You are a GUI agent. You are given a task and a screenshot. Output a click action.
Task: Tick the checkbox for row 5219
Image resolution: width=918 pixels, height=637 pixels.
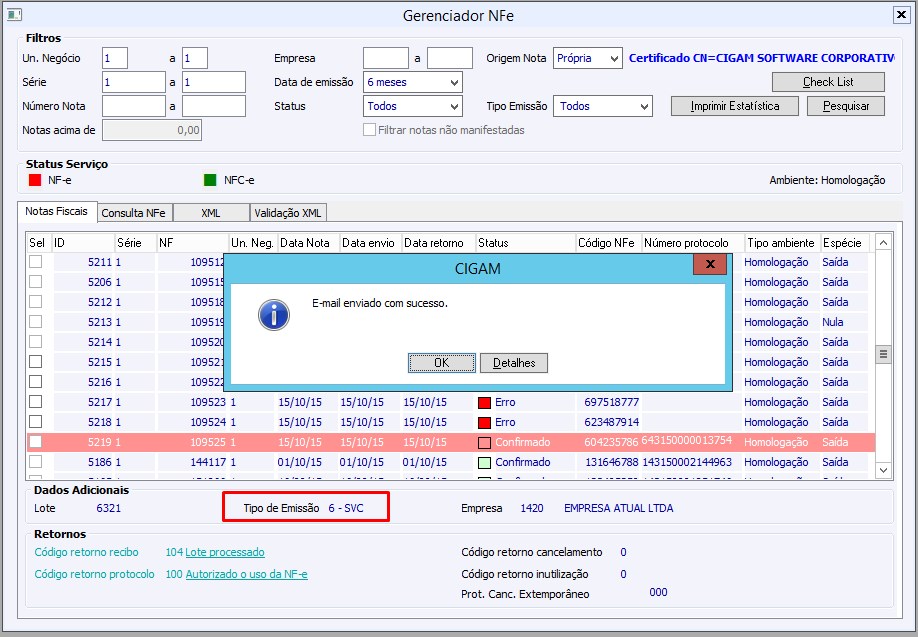36,441
